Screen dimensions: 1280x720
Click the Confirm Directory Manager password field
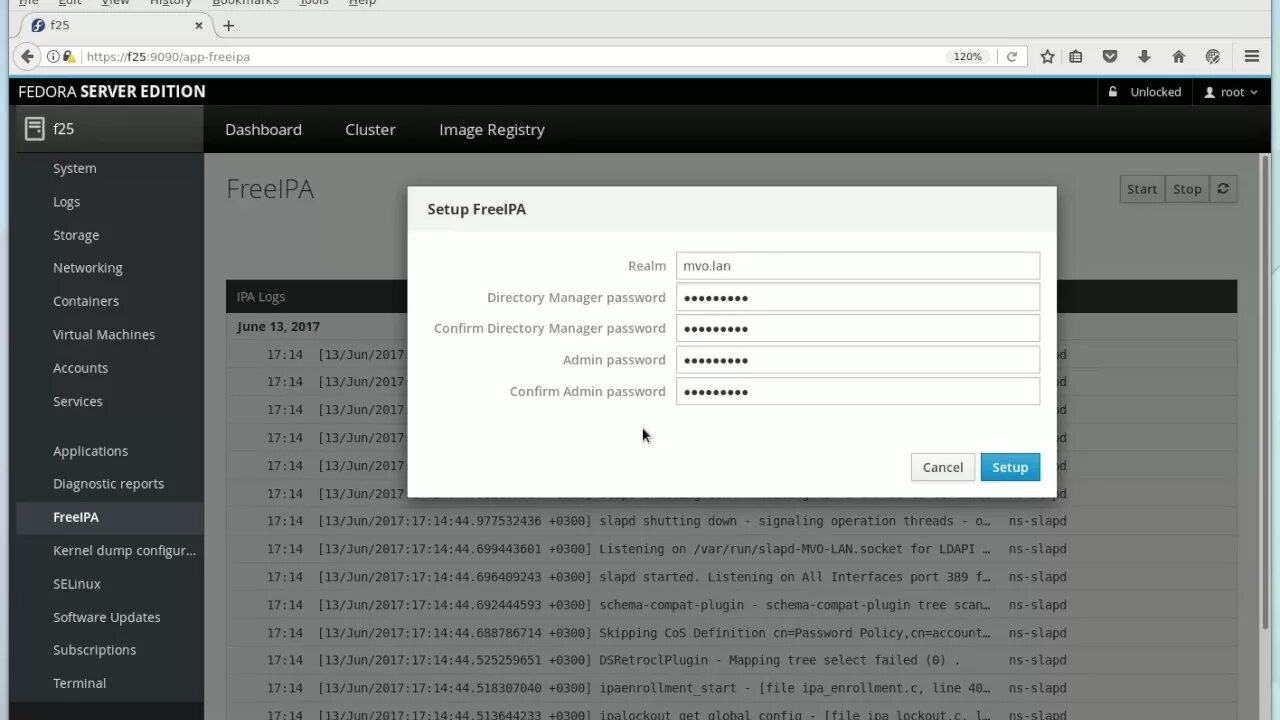tap(858, 328)
